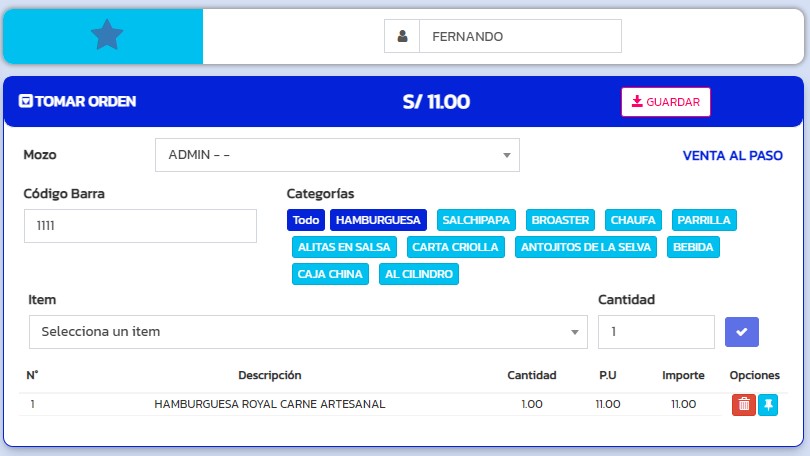The image size is (810, 456).
Task: Open the Venta al Paso link
Action: tap(732, 155)
